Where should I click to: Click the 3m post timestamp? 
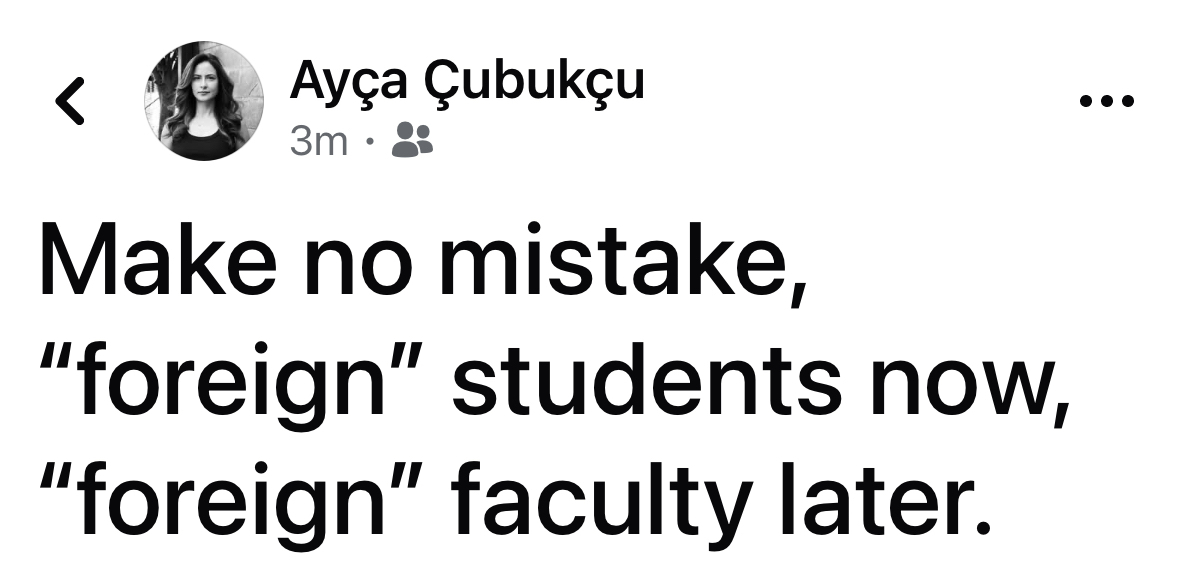click(x=318, y=142)
